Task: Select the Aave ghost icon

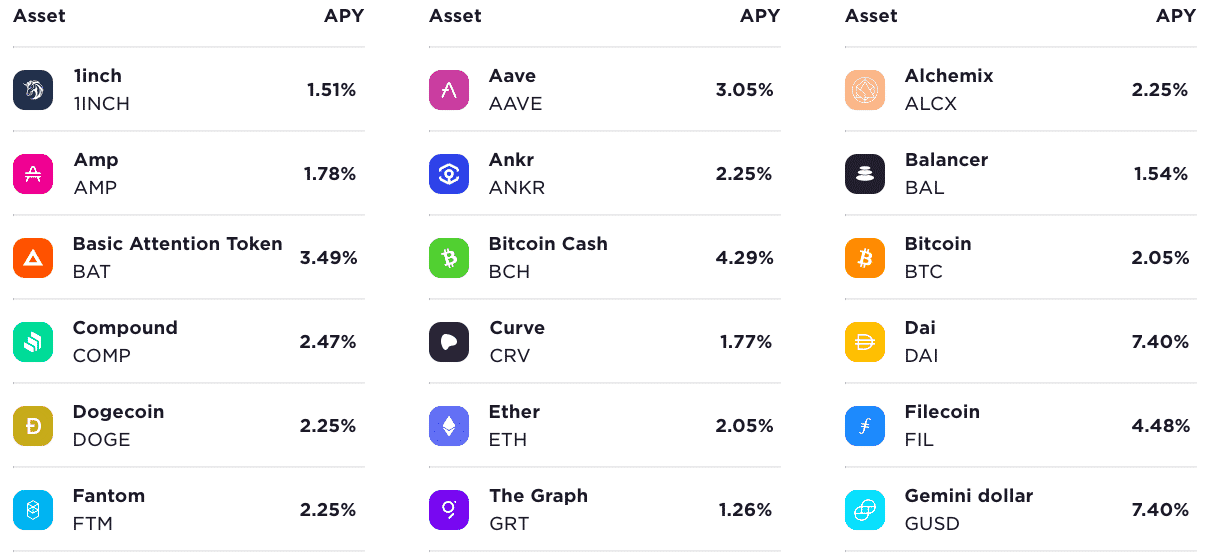Action: pos(449,90)
